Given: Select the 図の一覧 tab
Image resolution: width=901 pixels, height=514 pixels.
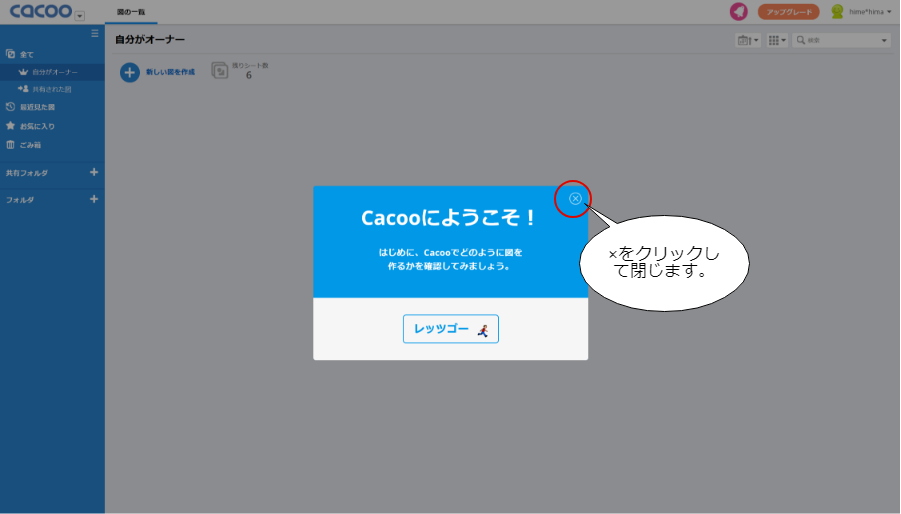Looking at the screenshot, I should coord(131,12).
